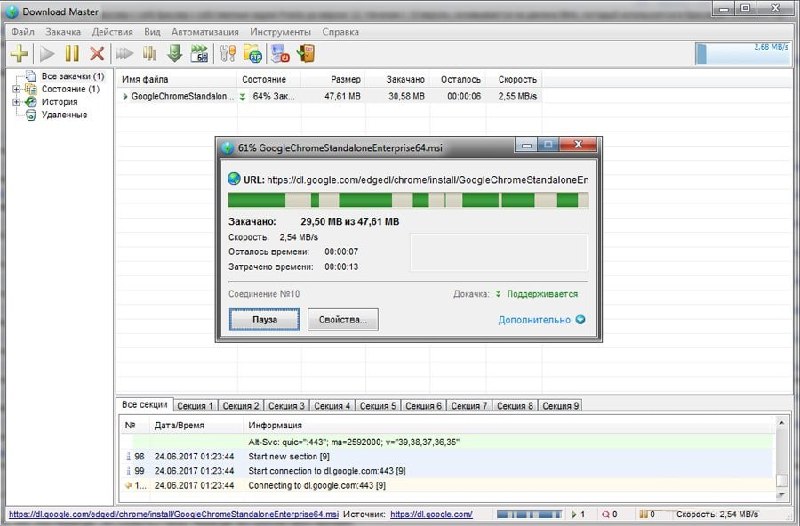This screenshot has width=800, height=526.
Task: Click the log panel scroll-up arrow
Action: tap(781, 423)
